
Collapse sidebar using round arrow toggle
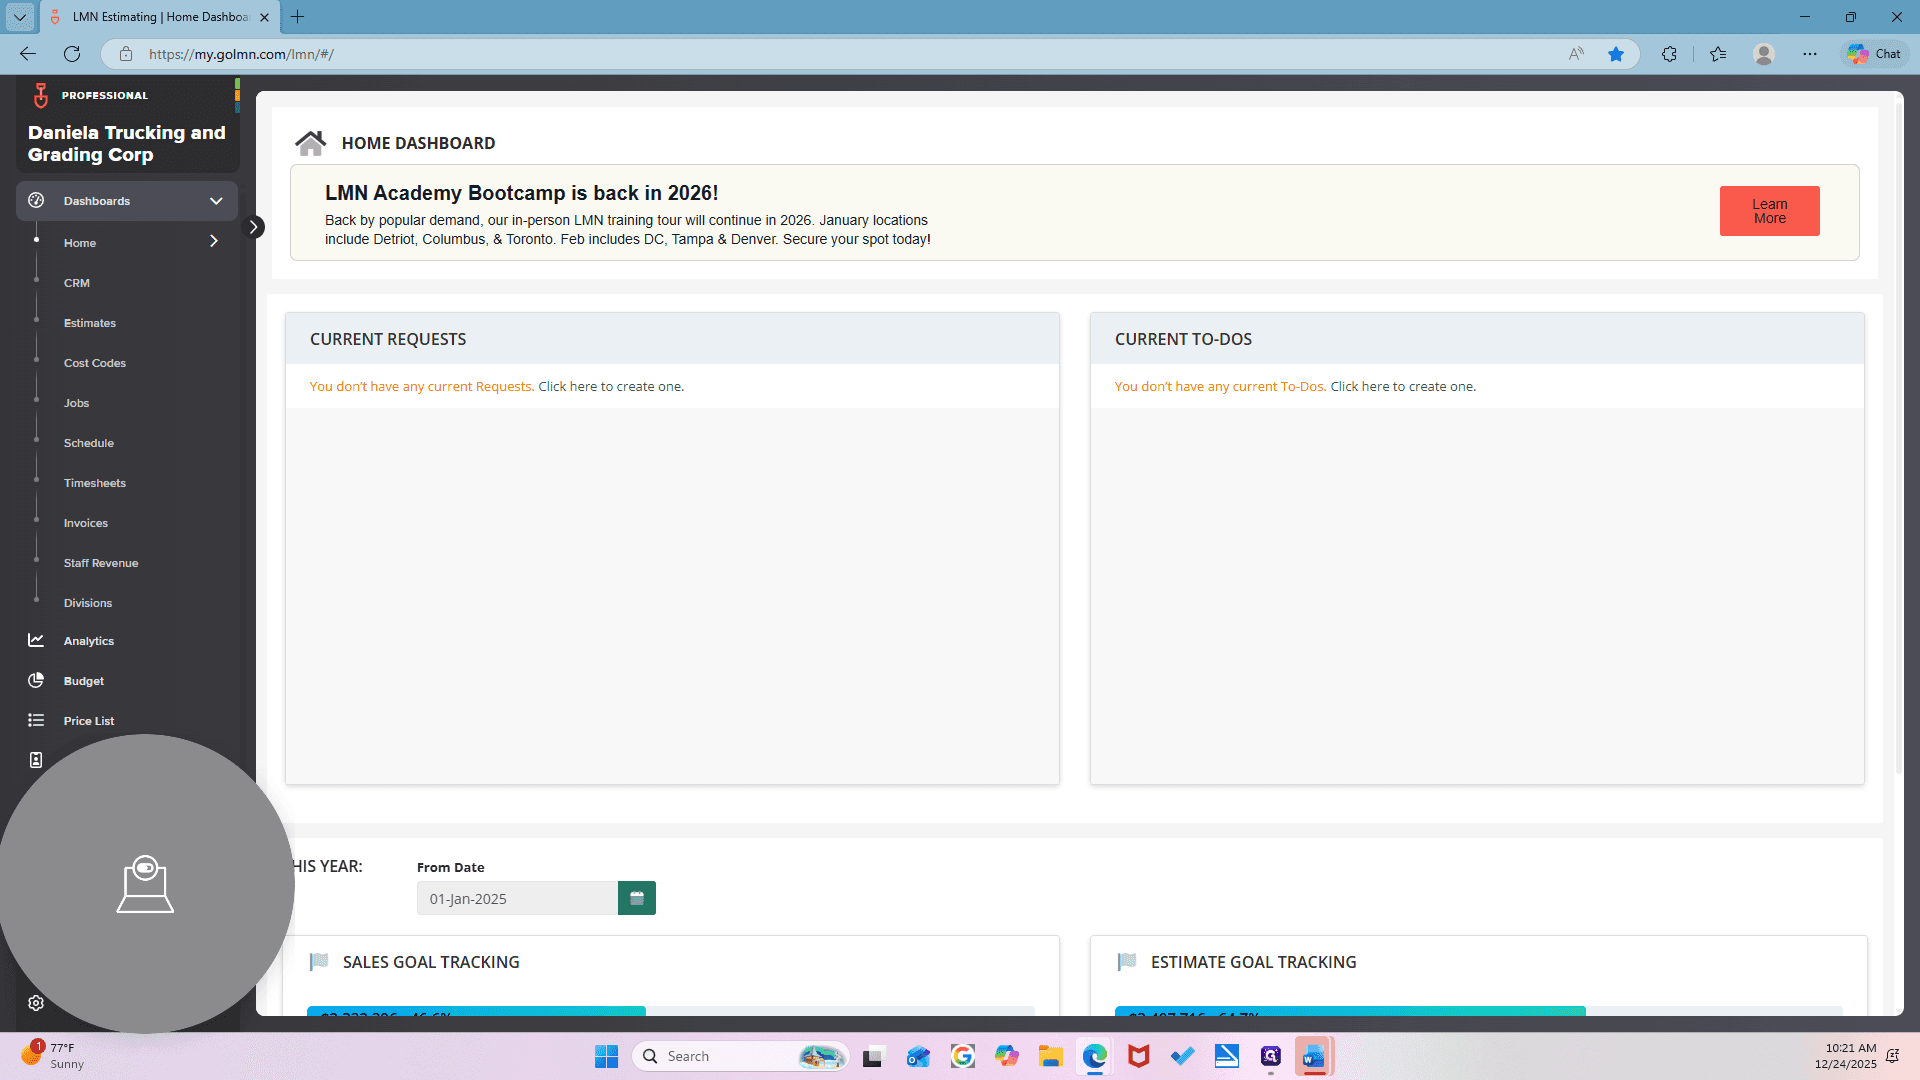click(x=254, y=227)
